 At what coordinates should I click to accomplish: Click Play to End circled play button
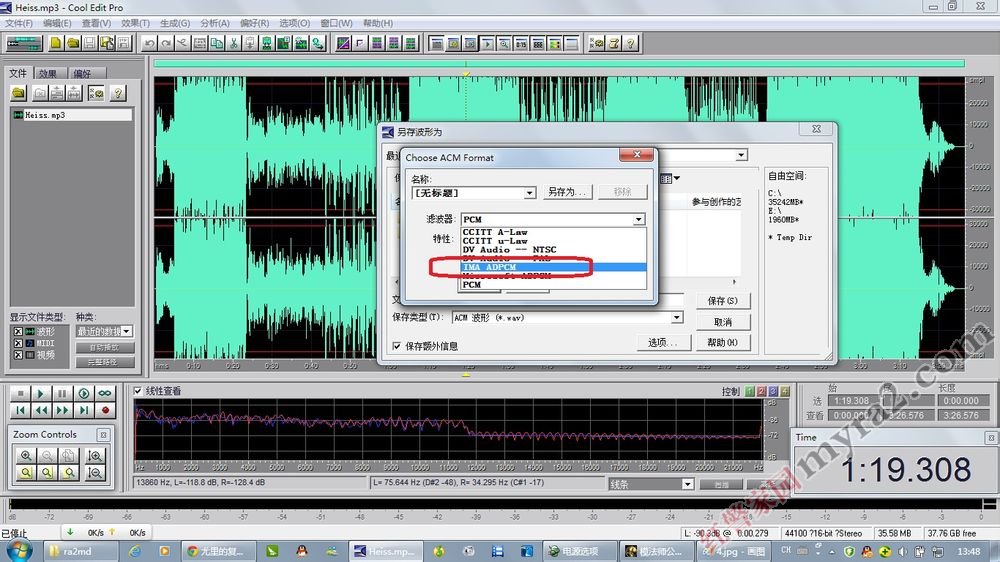tap(84, 394)
